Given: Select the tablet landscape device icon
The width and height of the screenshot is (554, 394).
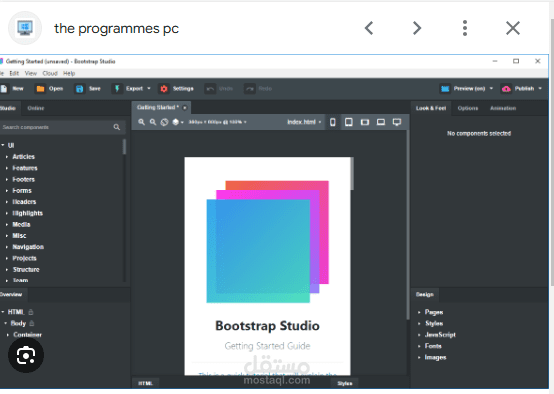Looking at the screenshot, I should tap(365, 122).
